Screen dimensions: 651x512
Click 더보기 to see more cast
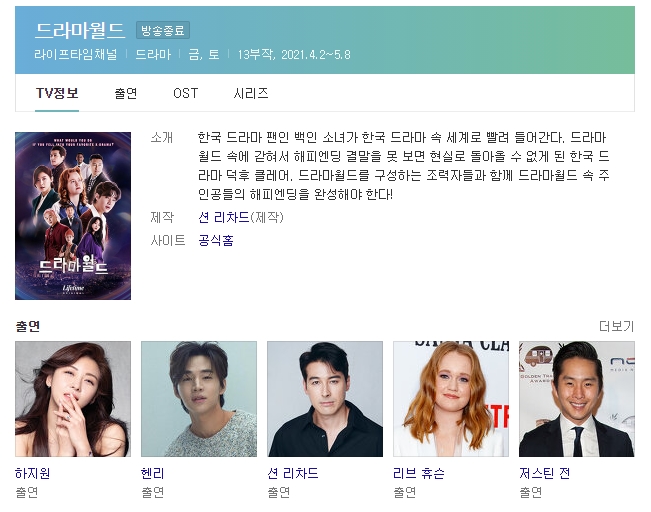617,326
